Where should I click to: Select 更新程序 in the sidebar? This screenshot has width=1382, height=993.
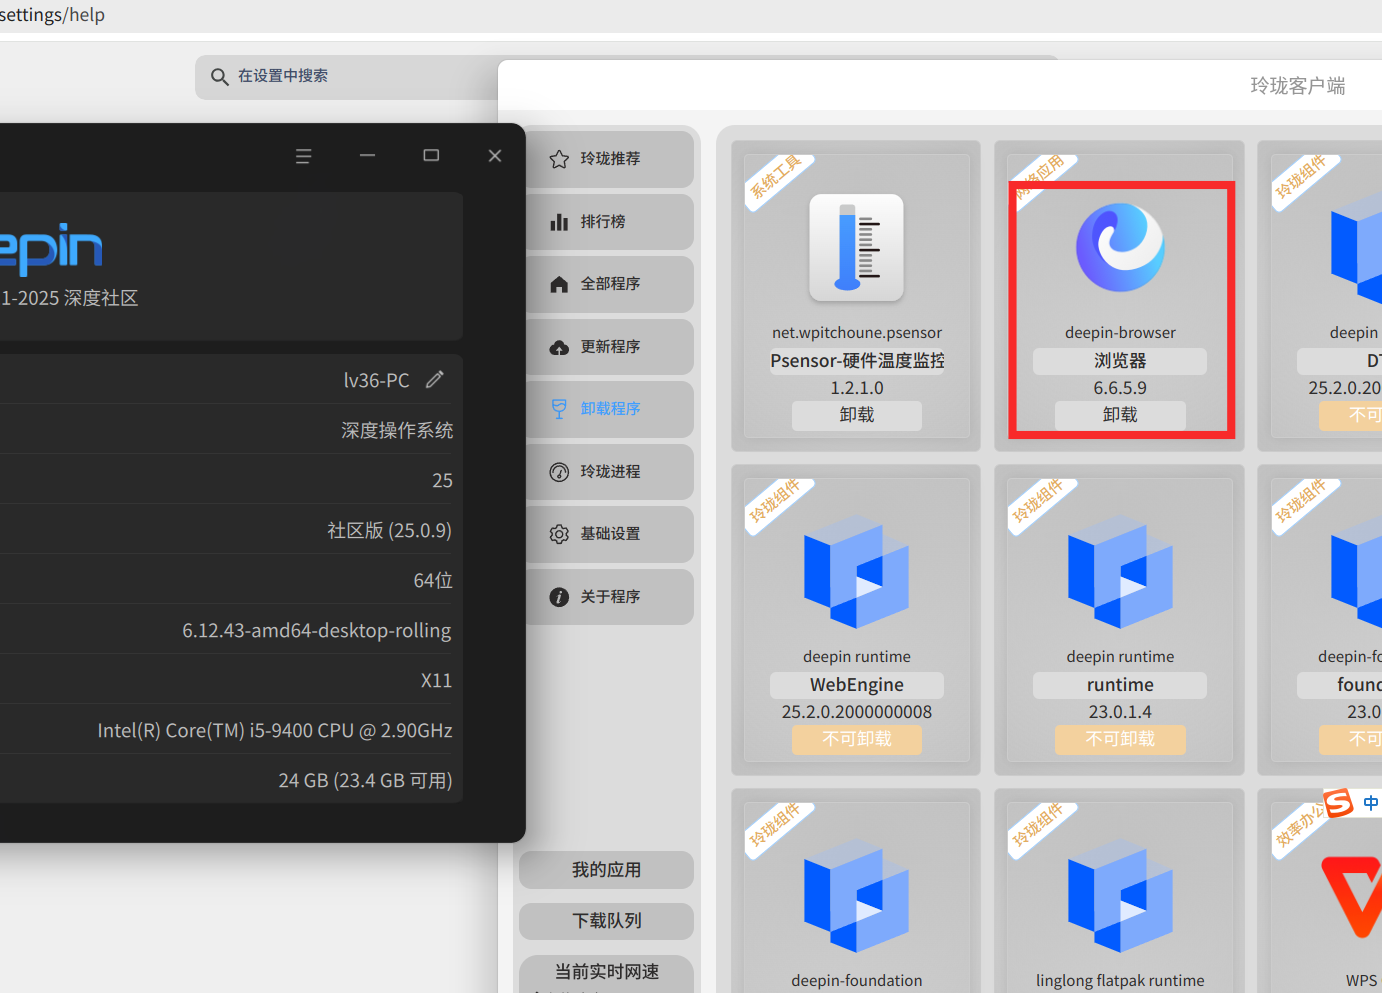tap(608, 347)
